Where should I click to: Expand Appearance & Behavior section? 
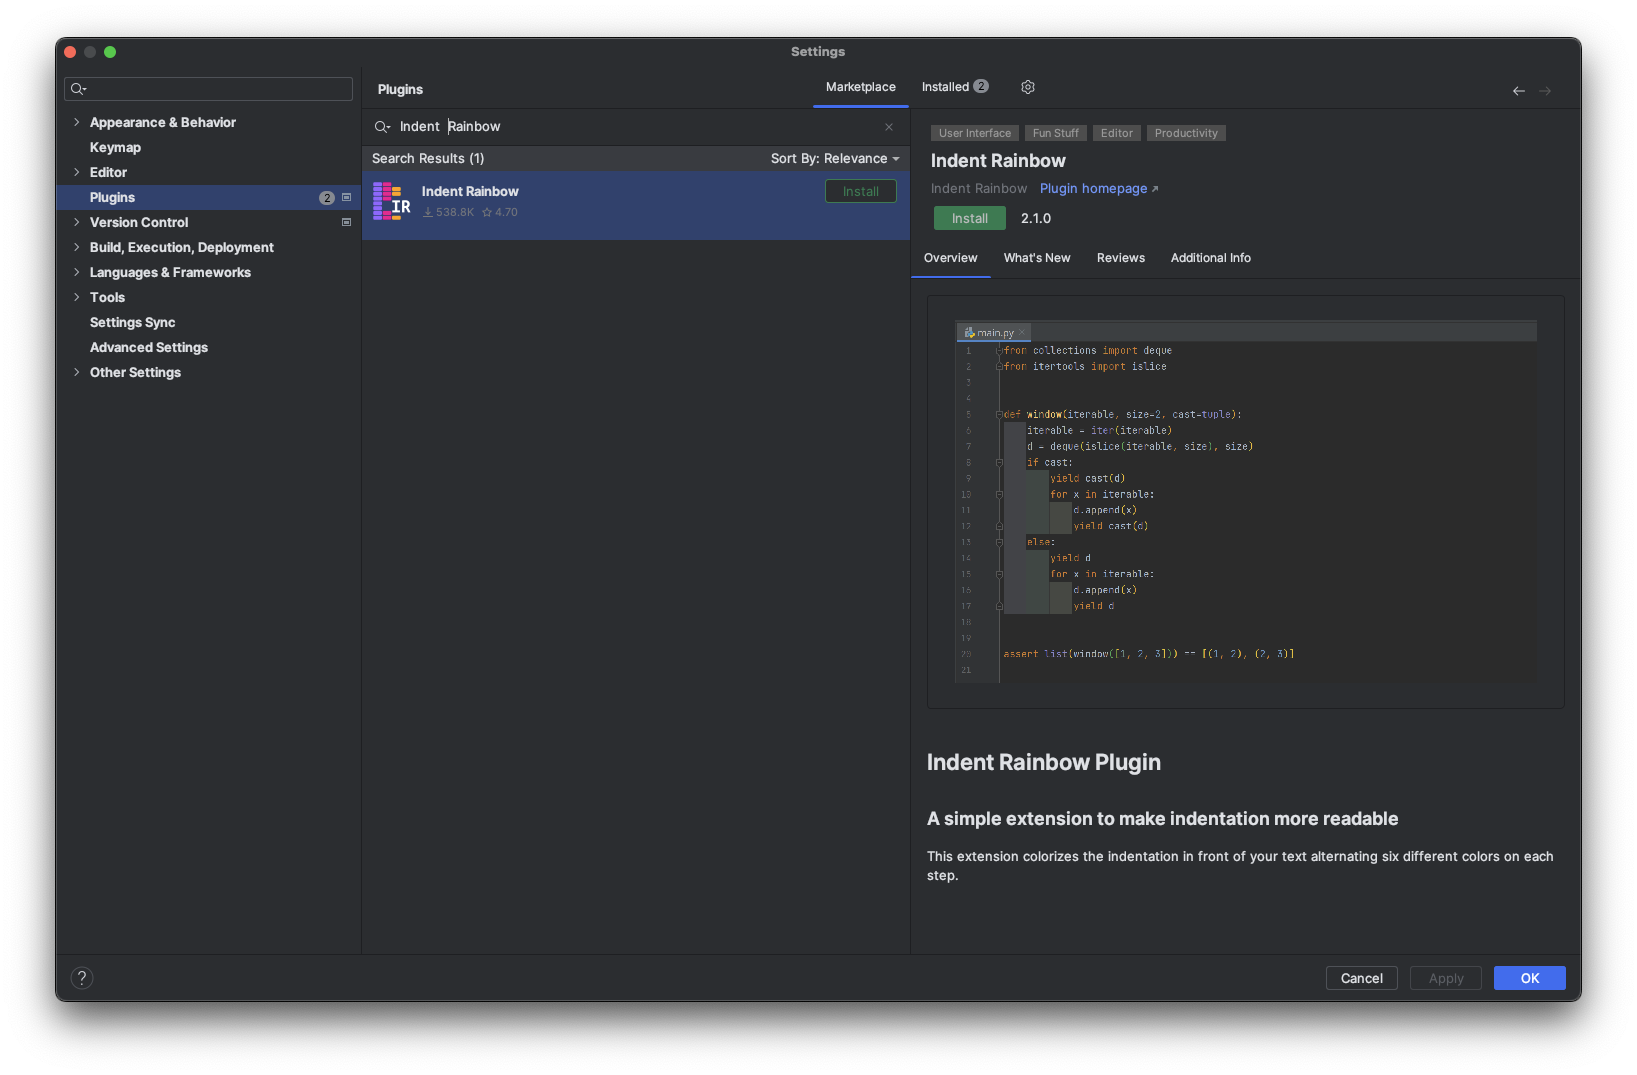(77, 122)
